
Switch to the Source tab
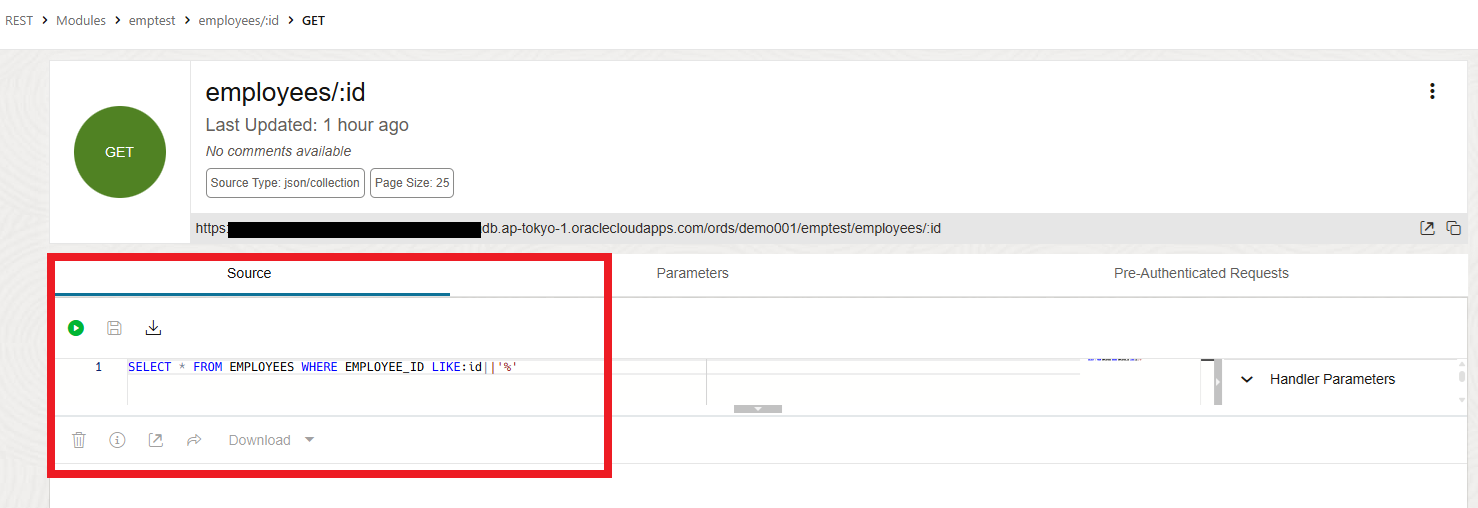pos(249,273)
